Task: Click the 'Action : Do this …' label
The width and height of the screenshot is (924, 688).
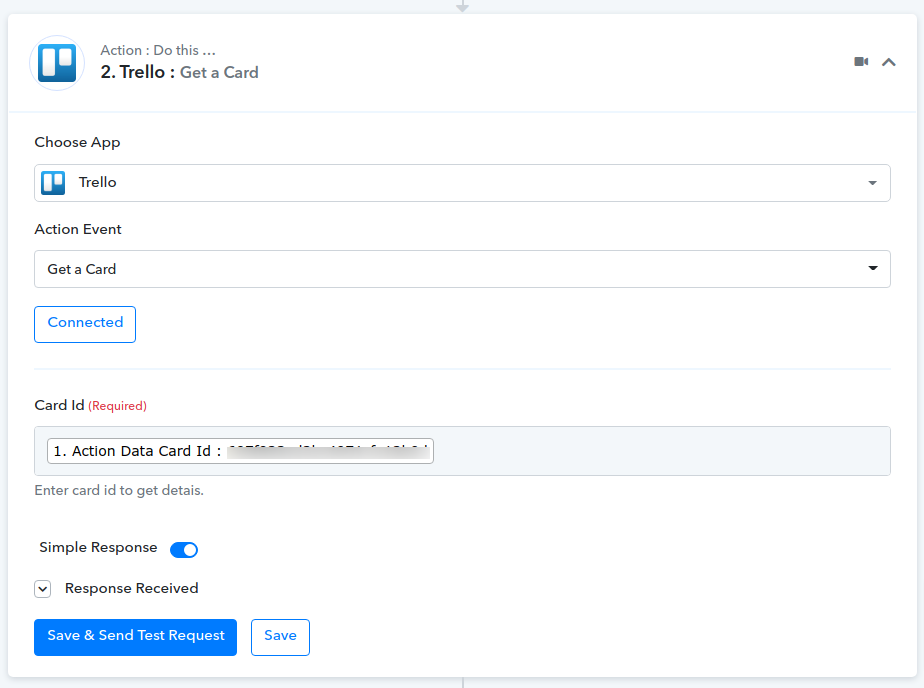Action: pos(158,50)
